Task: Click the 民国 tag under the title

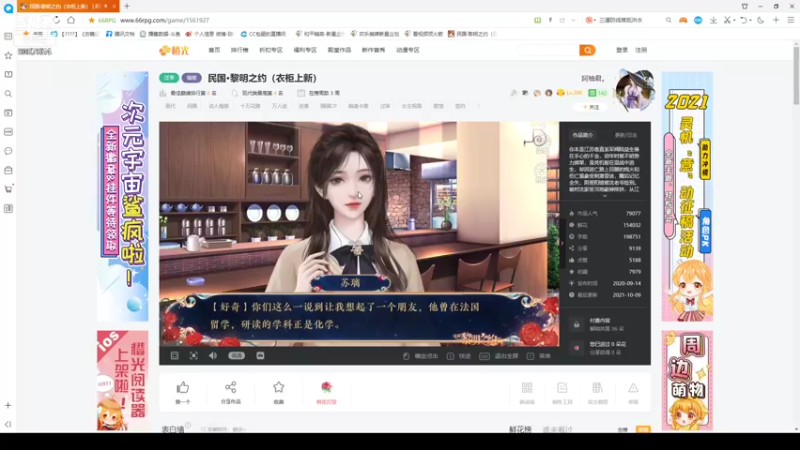Action: point(192,106)
